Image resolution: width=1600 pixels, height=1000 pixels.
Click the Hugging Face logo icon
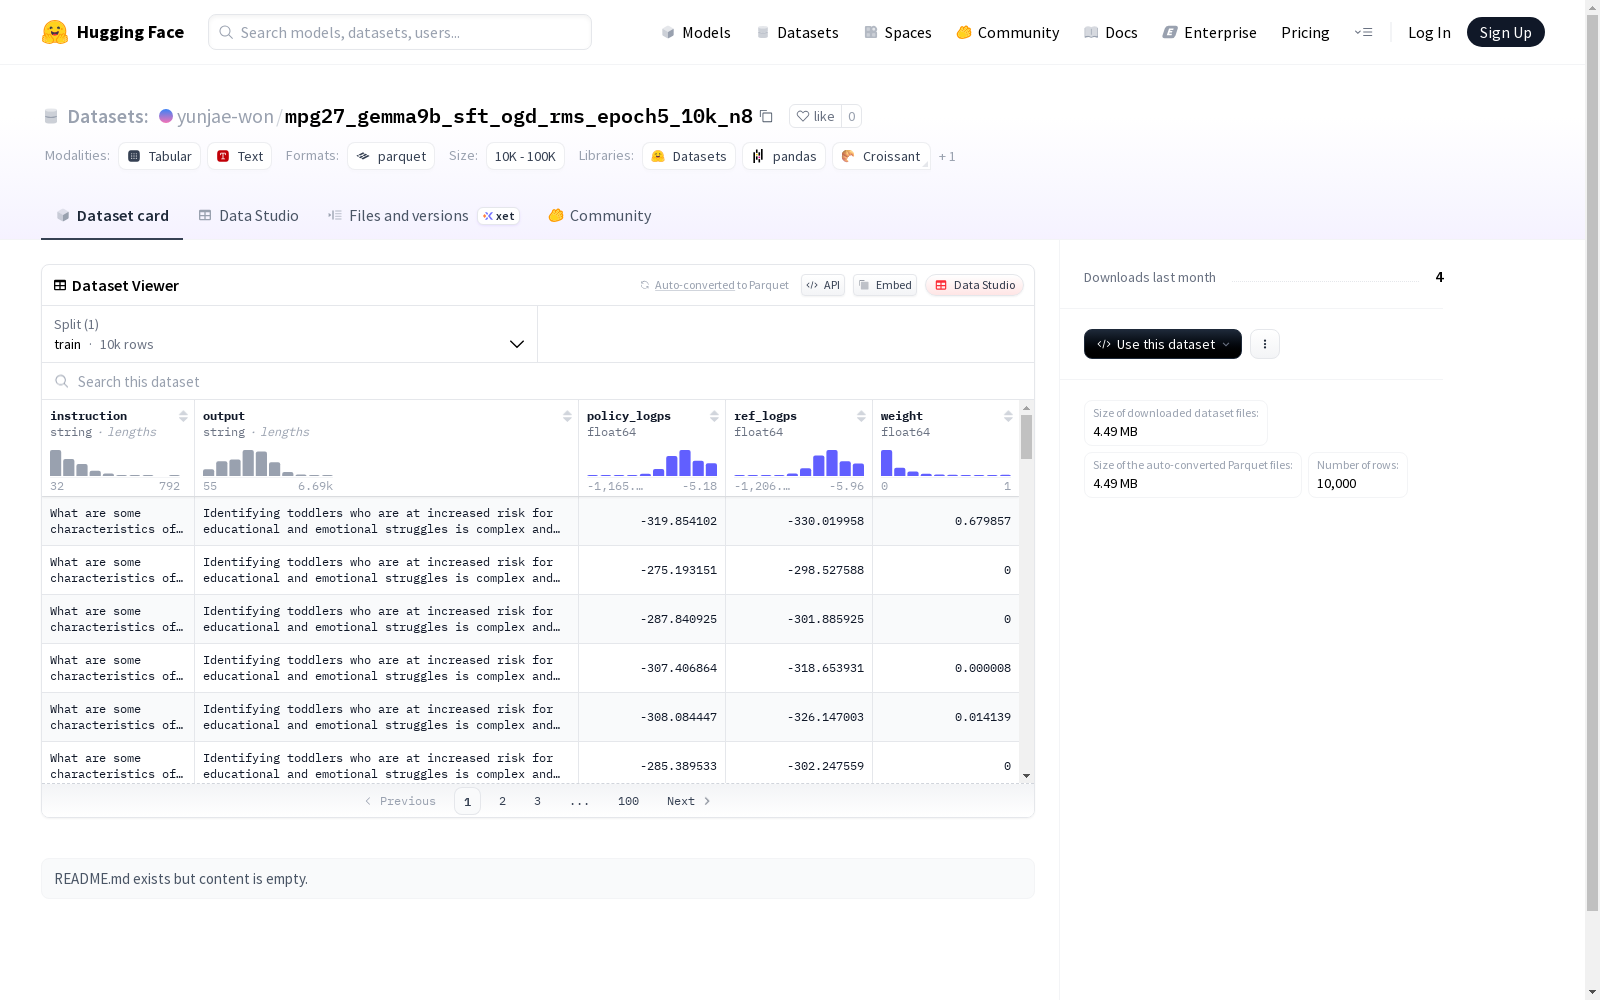click(x=55, y=32)
